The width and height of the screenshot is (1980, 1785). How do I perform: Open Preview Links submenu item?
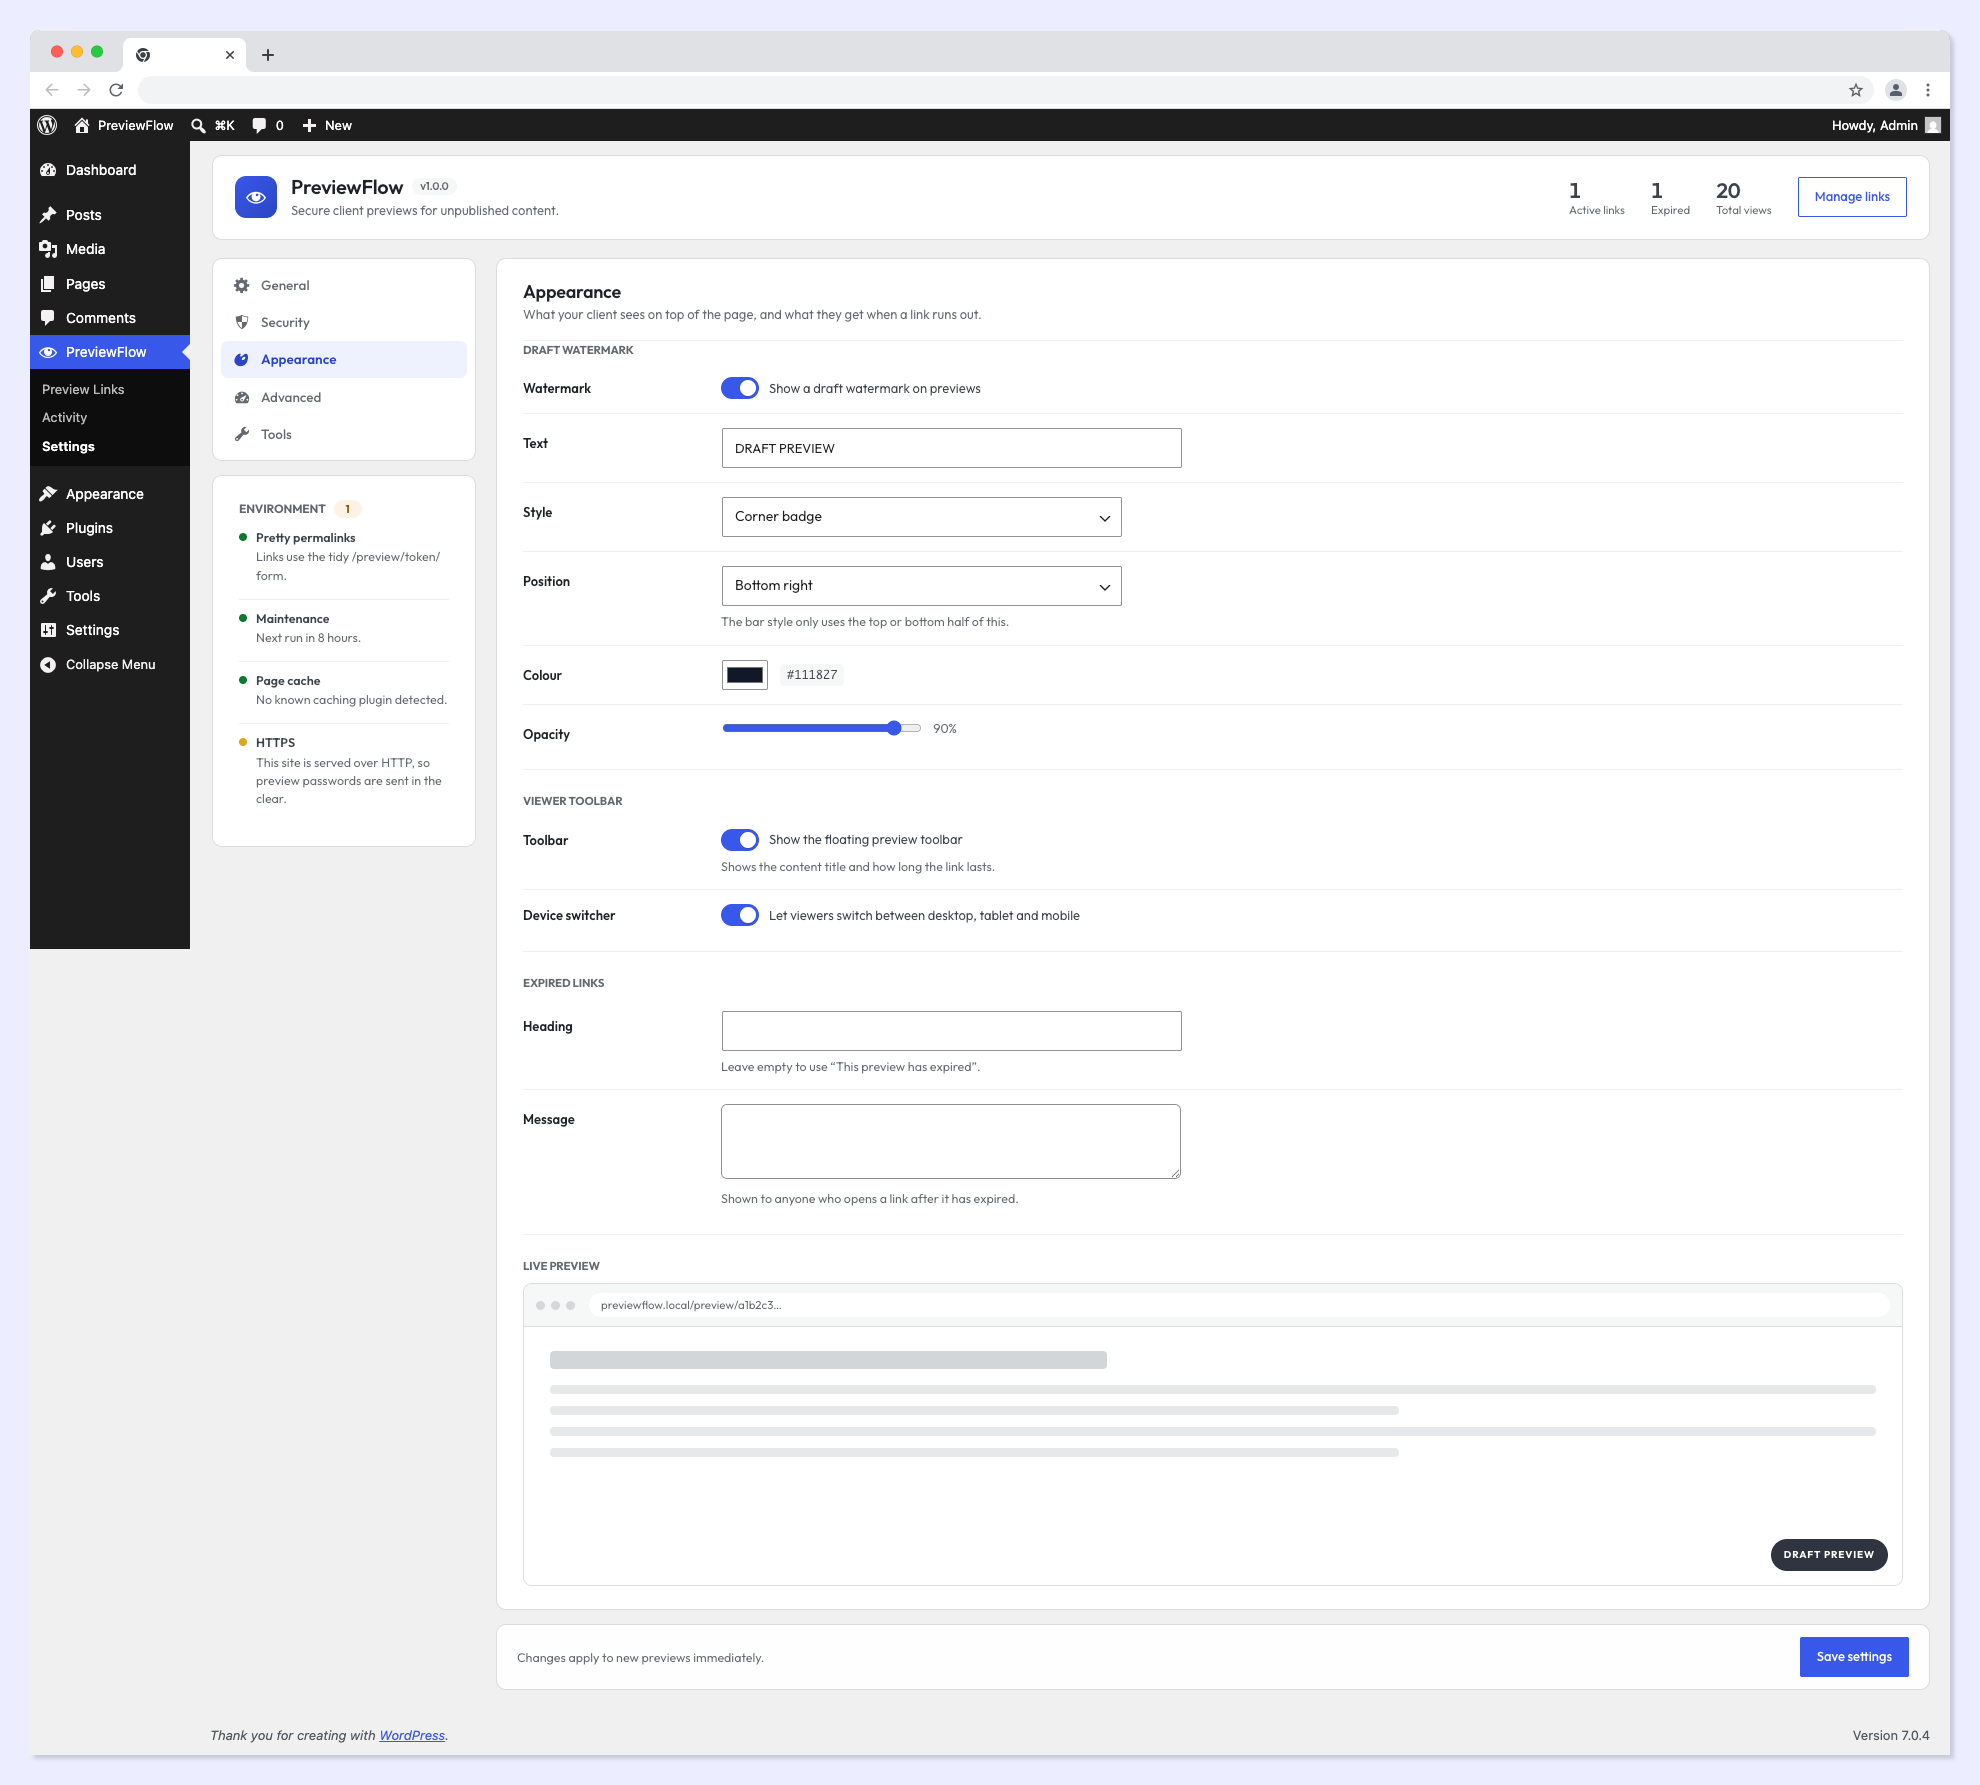coord(83,389)
